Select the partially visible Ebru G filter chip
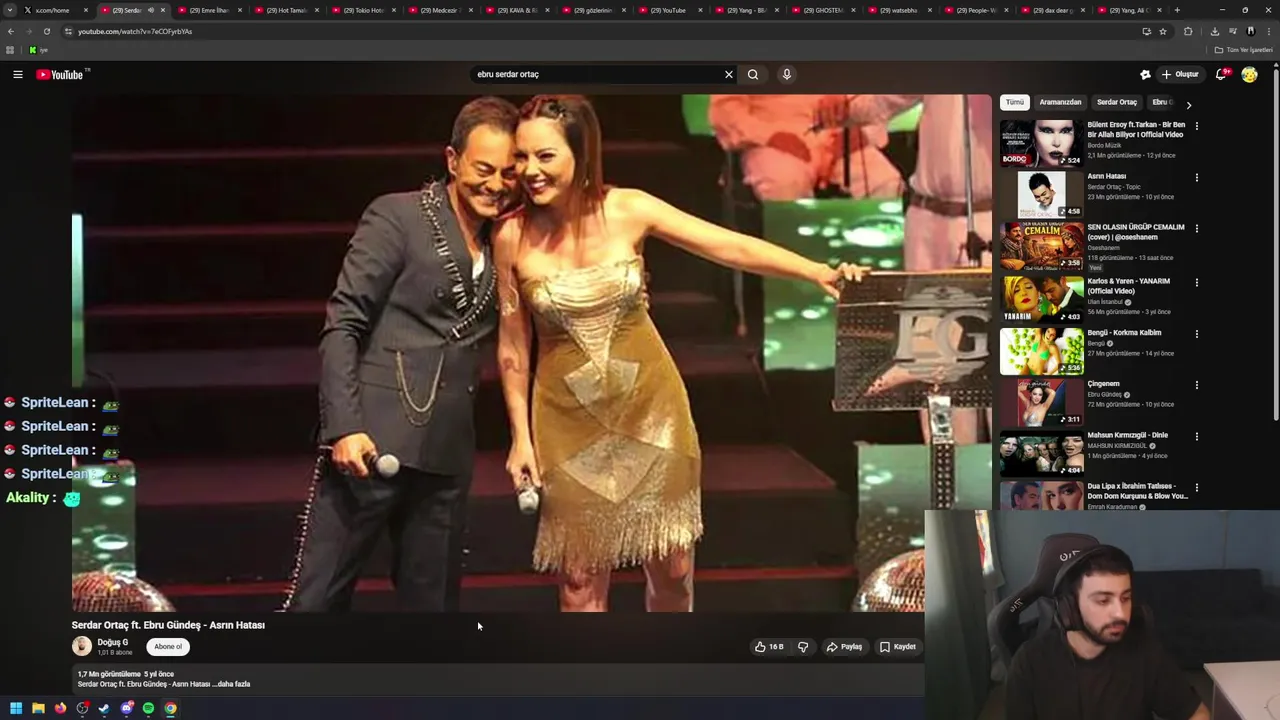This screenshot has width=1280, height=720. point(1162,102)
